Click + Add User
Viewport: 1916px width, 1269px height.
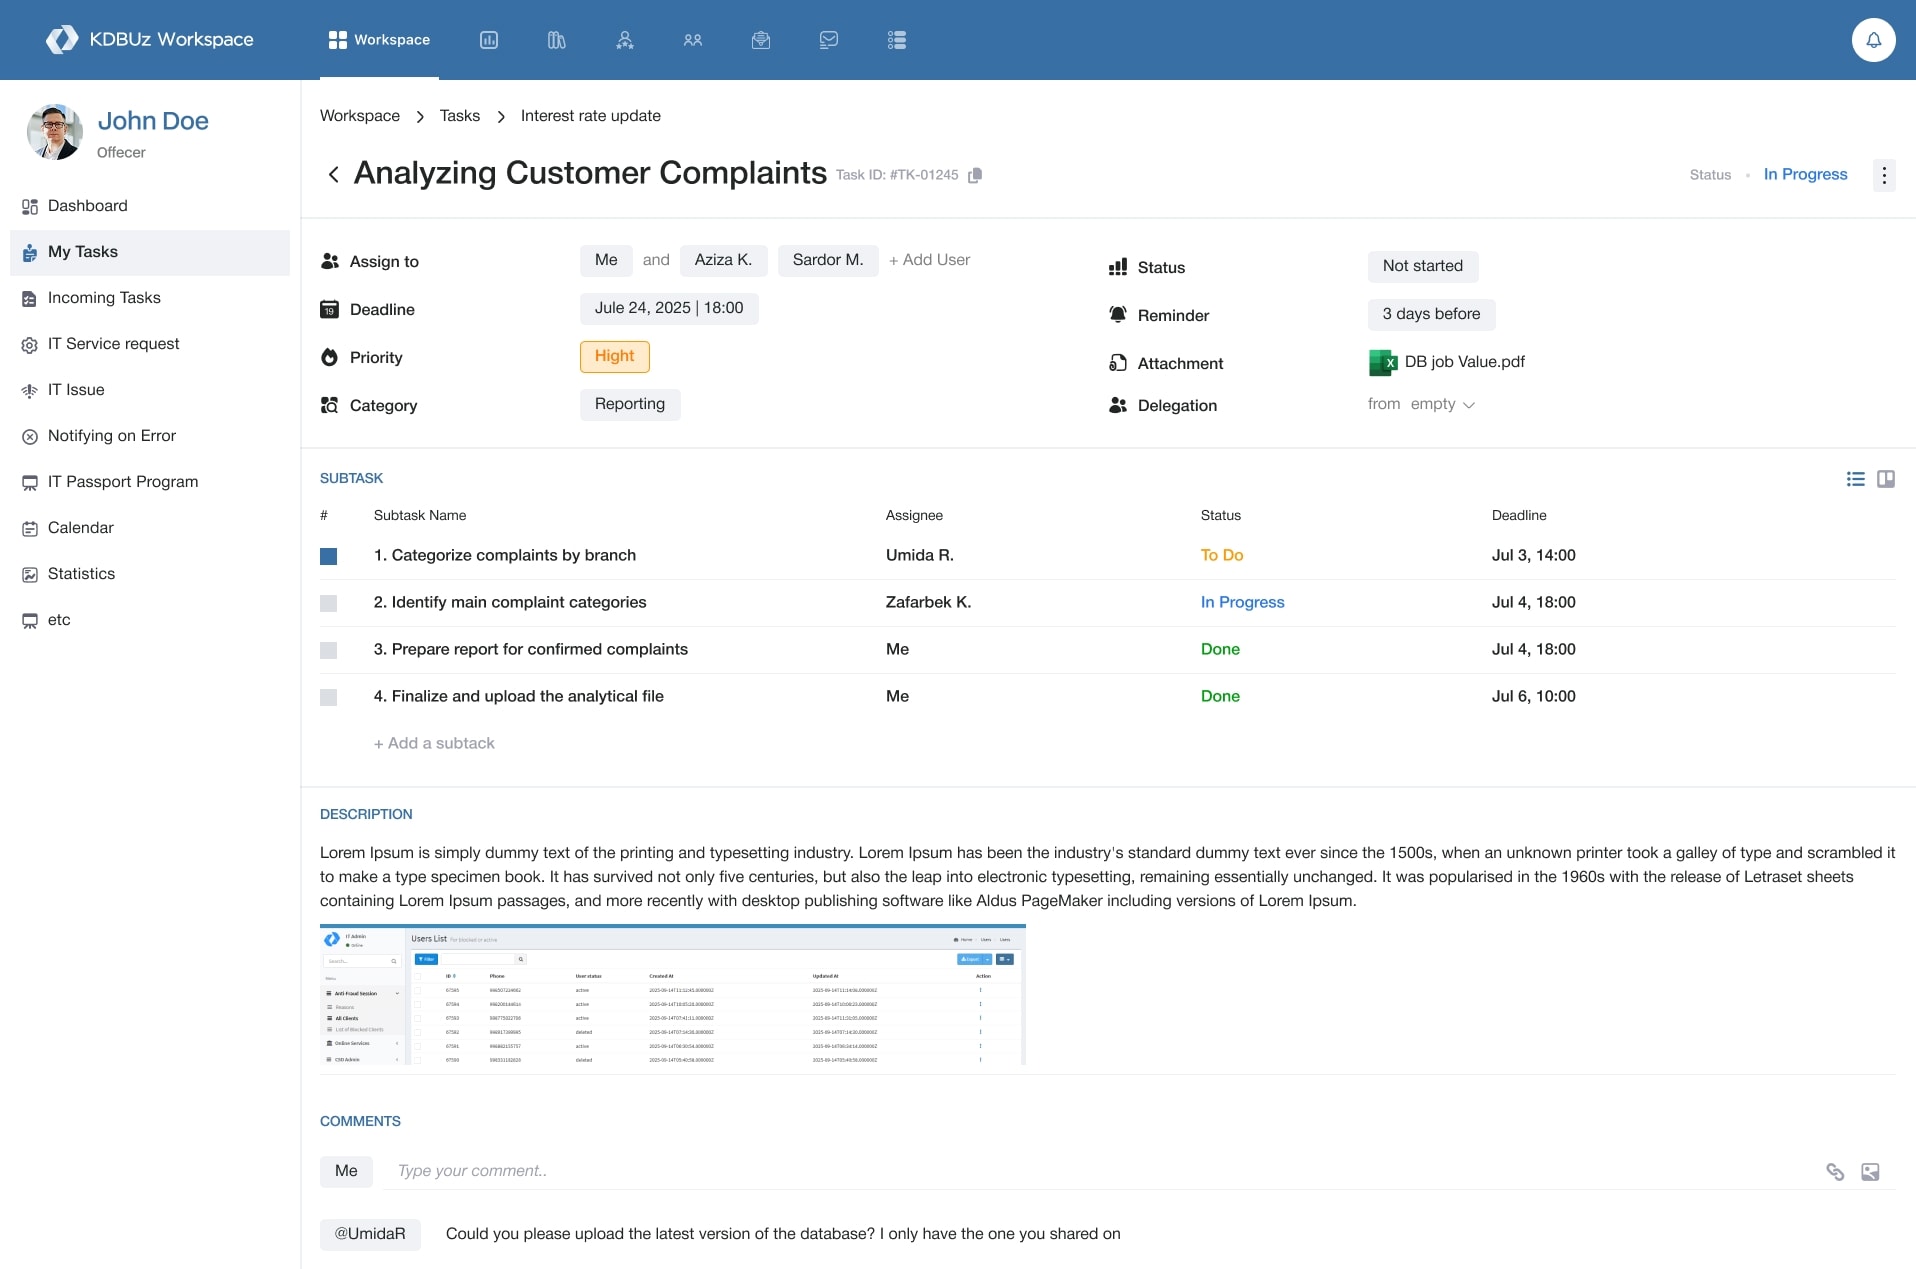929,260
